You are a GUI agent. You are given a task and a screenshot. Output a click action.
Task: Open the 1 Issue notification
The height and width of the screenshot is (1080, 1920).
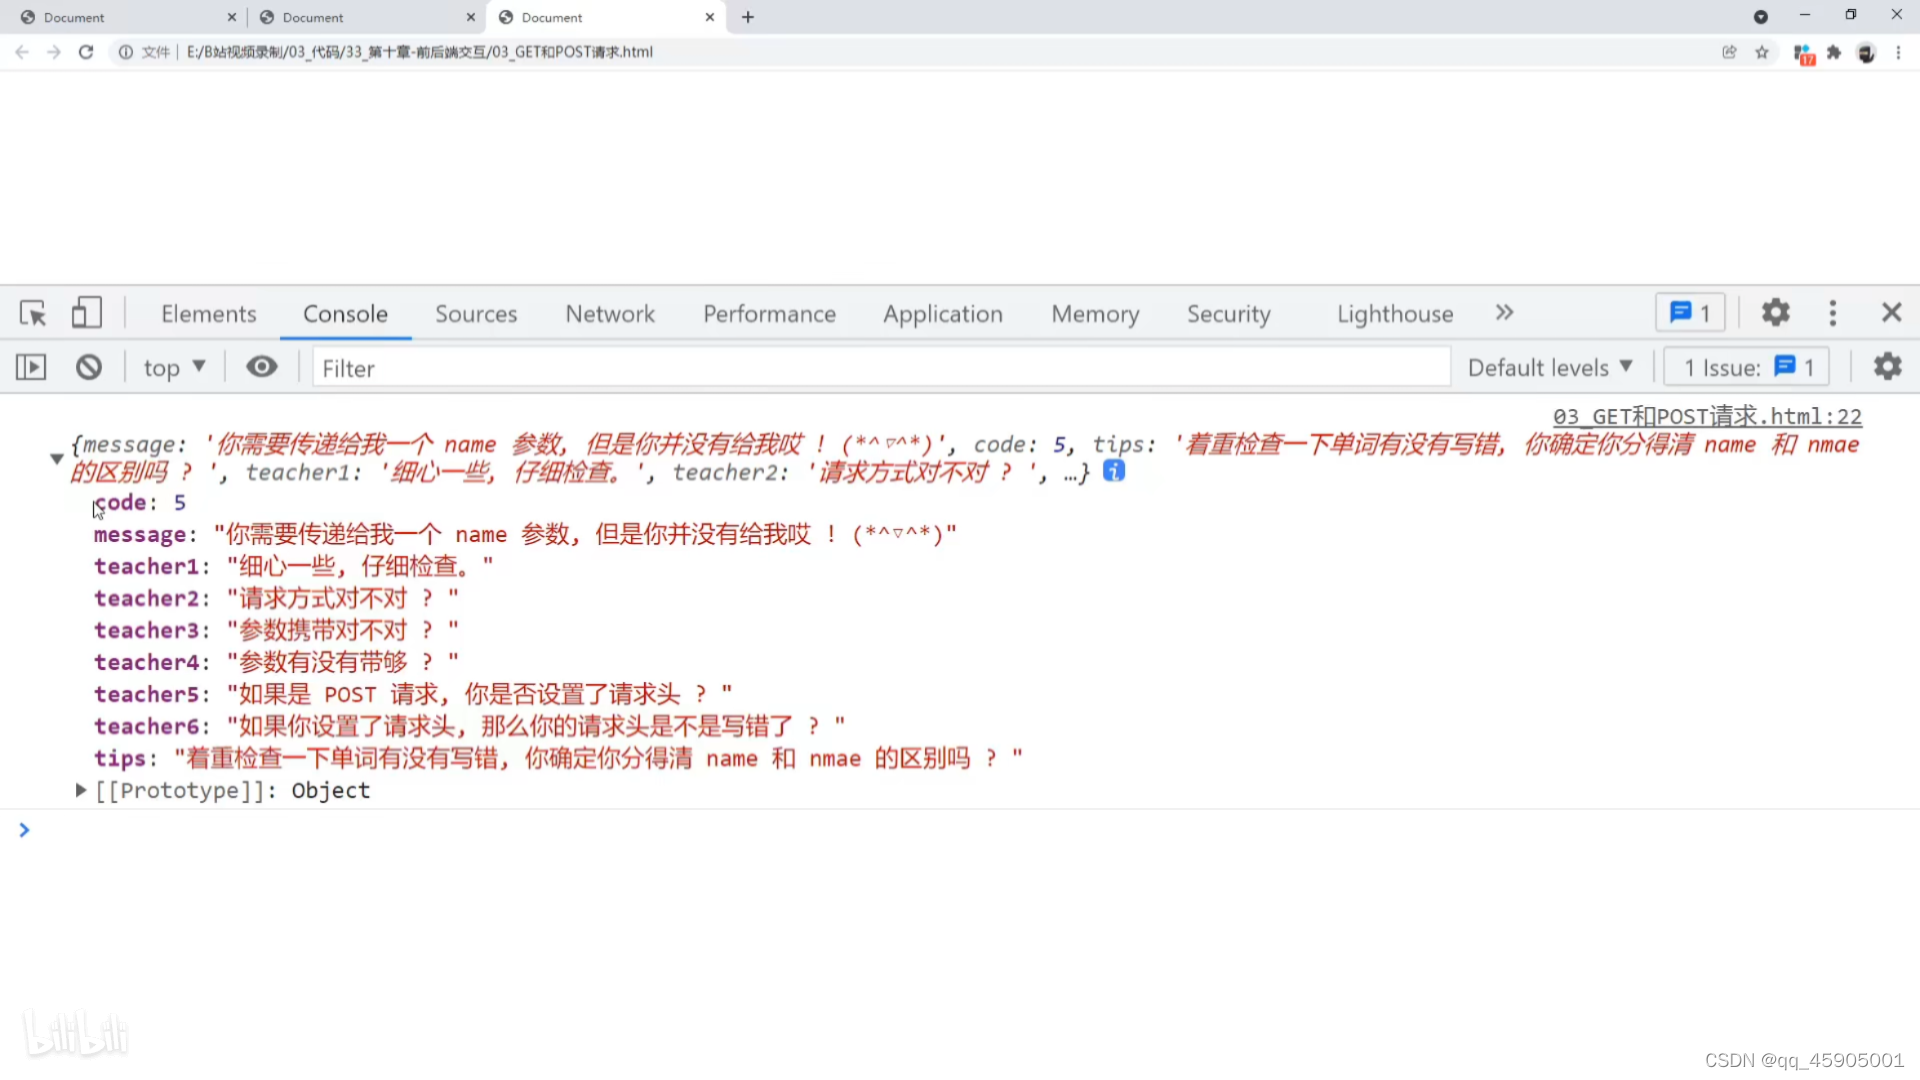[1745, 367]
